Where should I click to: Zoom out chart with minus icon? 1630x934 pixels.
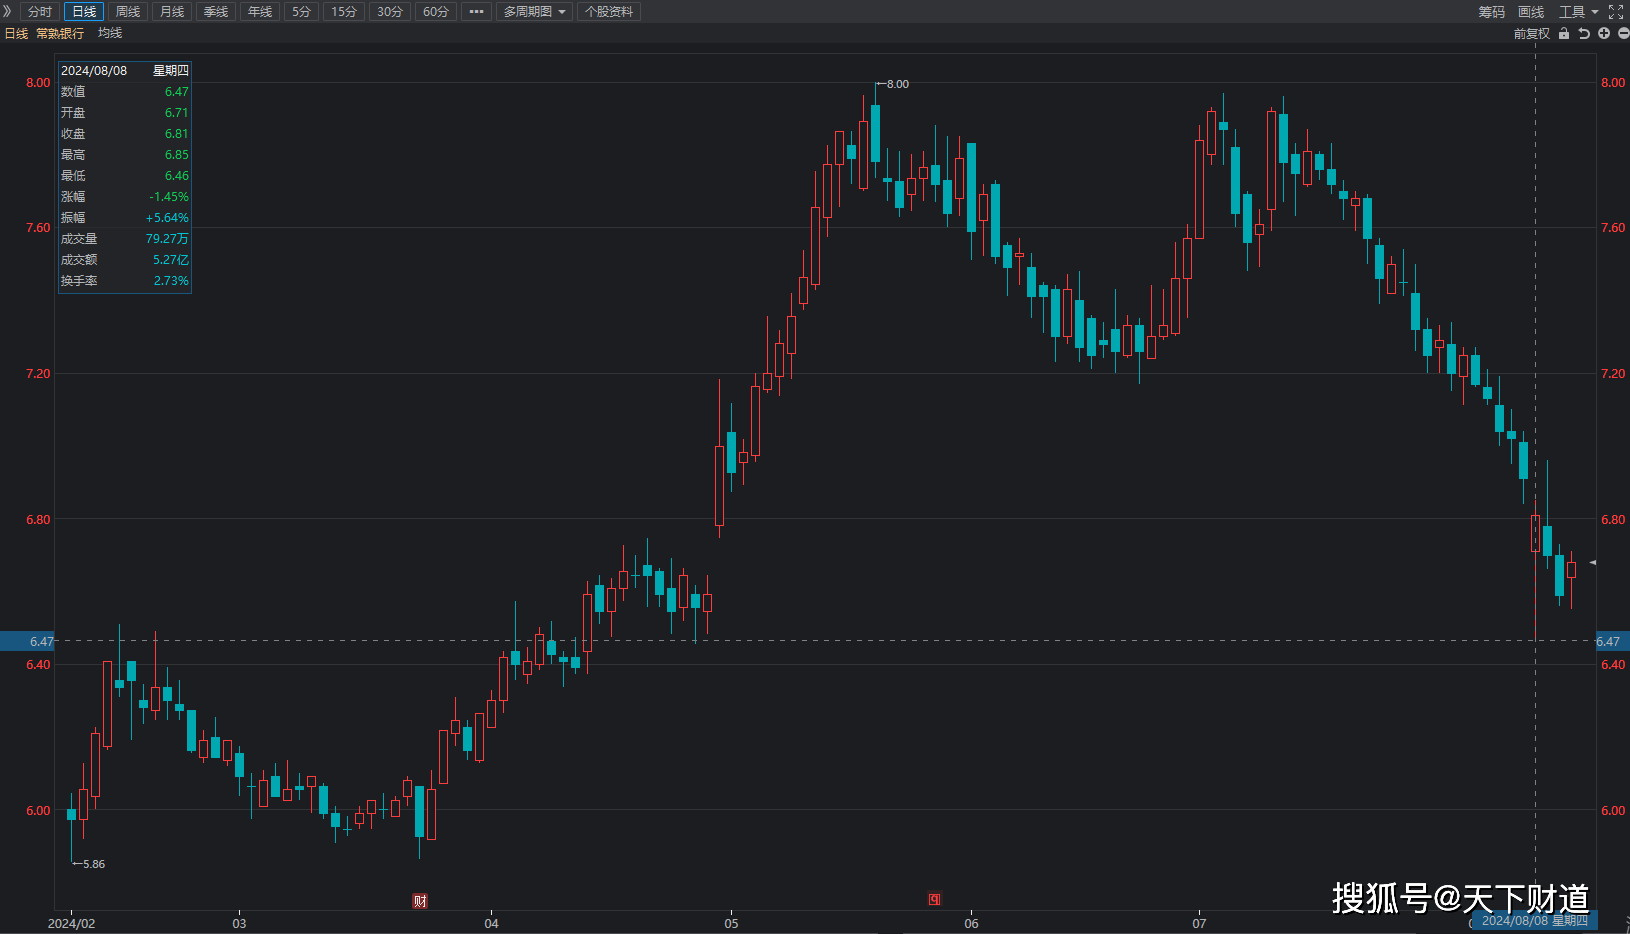coord(1623,33)
